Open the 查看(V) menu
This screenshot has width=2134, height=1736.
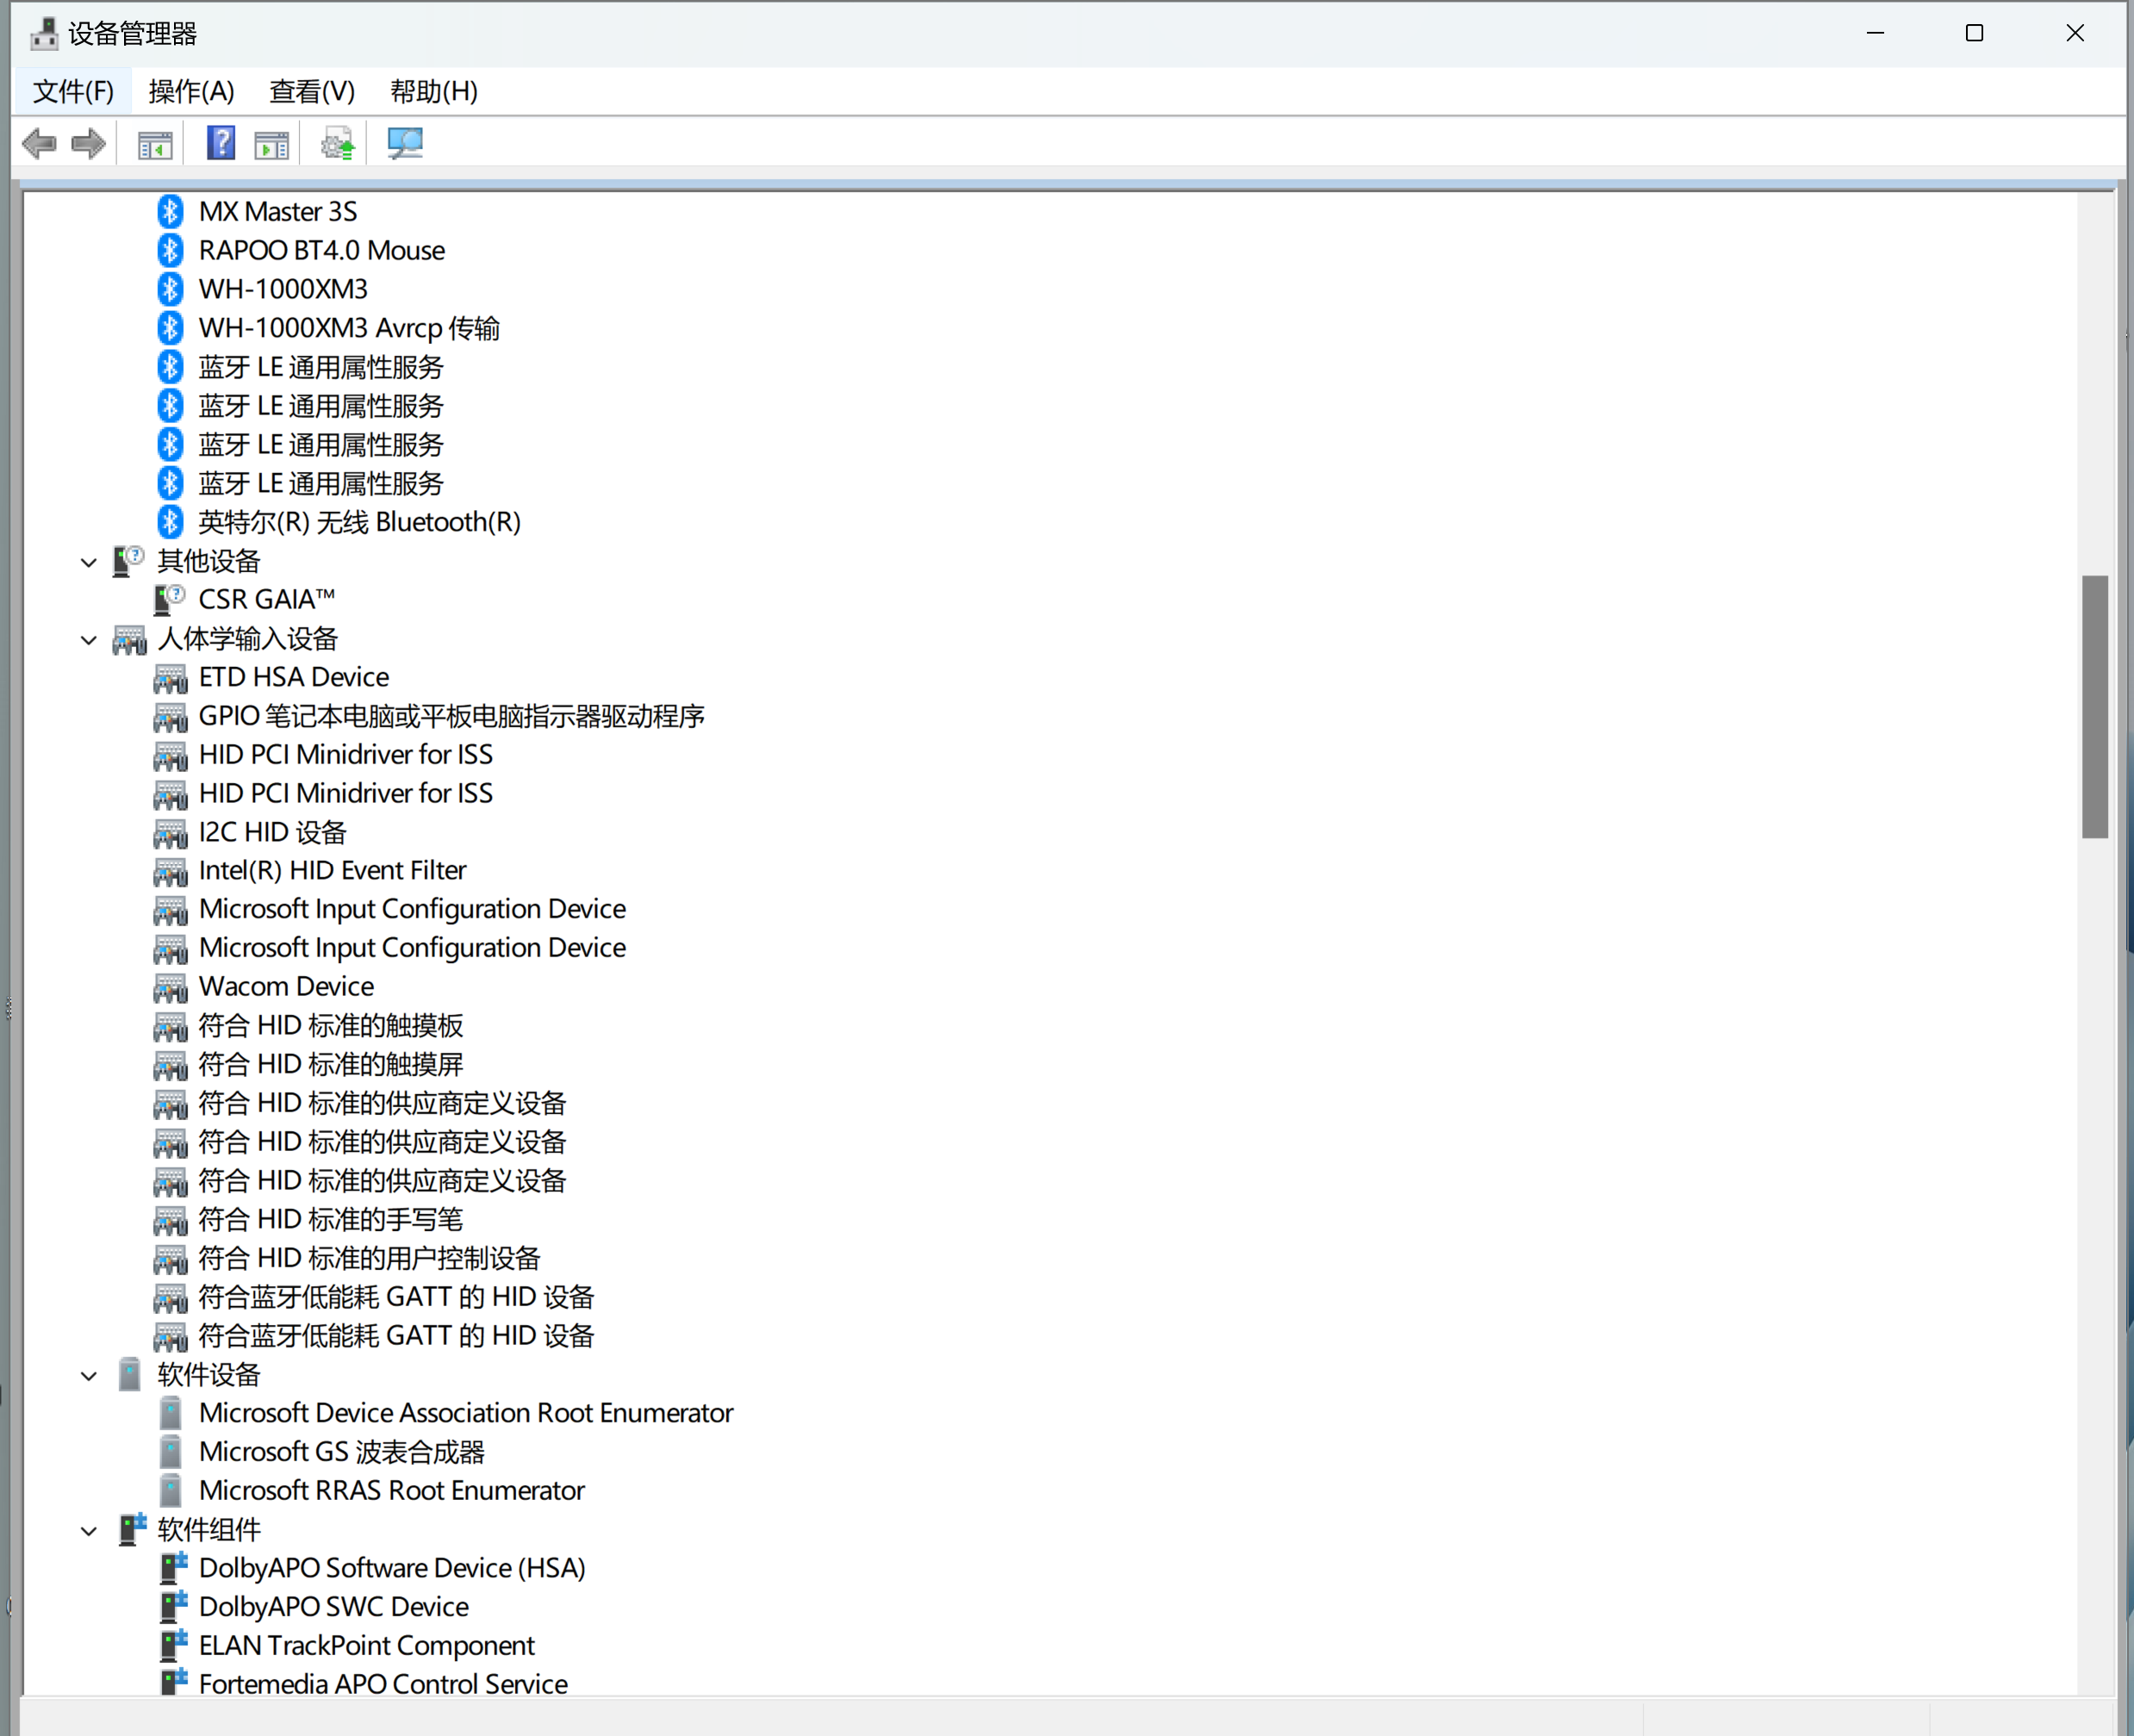click(311, 91)
